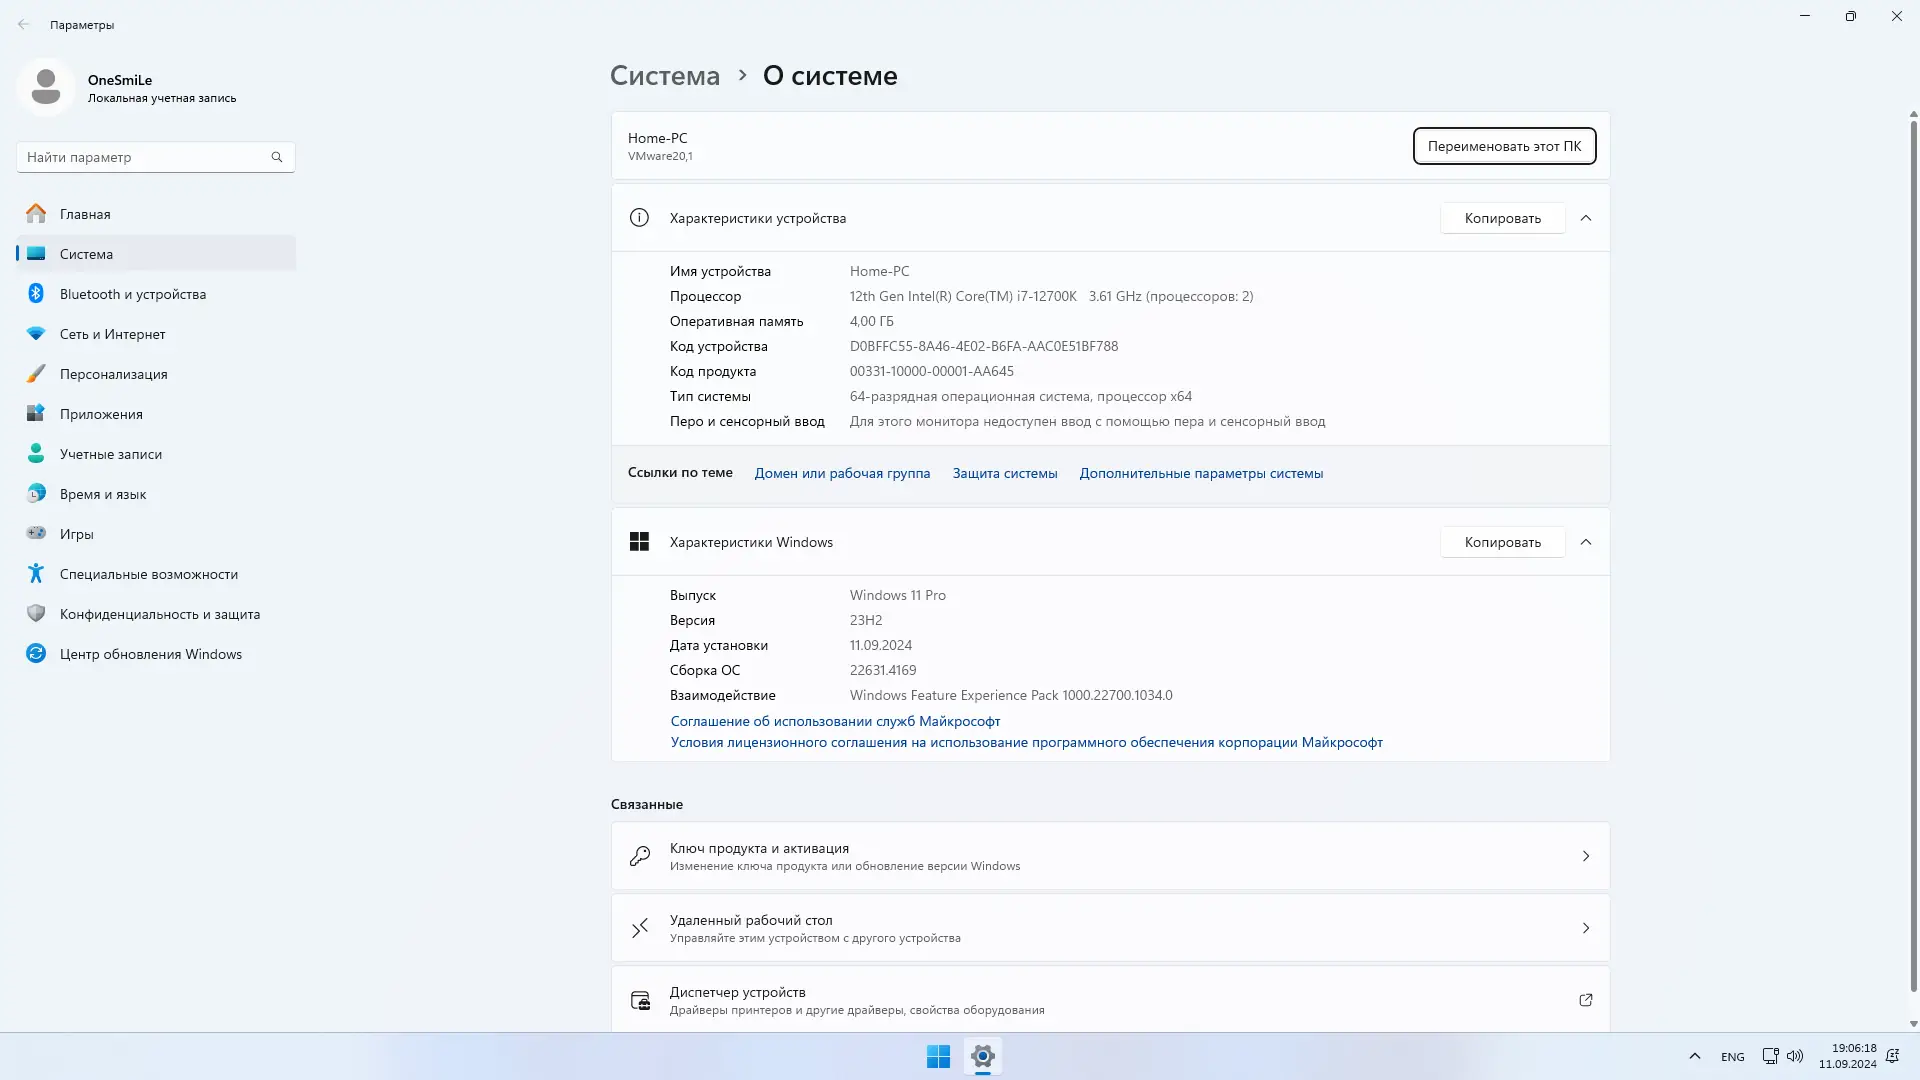Open Bluetooth и устройства sidebar icon
1920x1080 pixels.
coord(36,293)
